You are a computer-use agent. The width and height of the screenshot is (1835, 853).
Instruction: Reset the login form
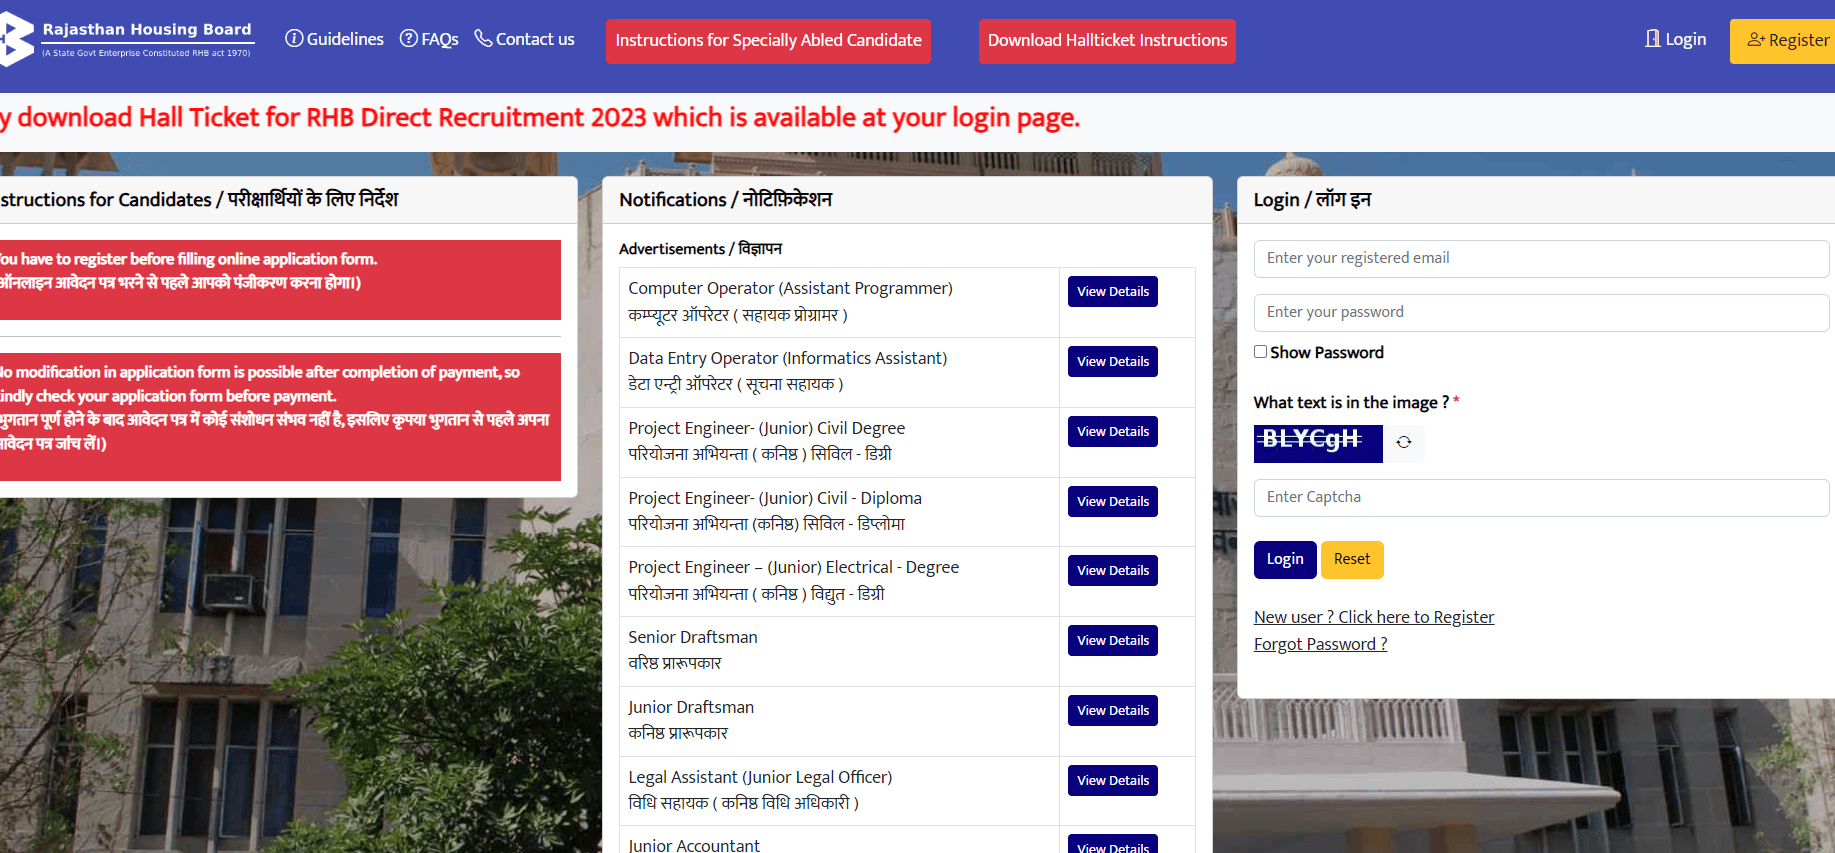pyautogui.click(x=1352, y=560)
